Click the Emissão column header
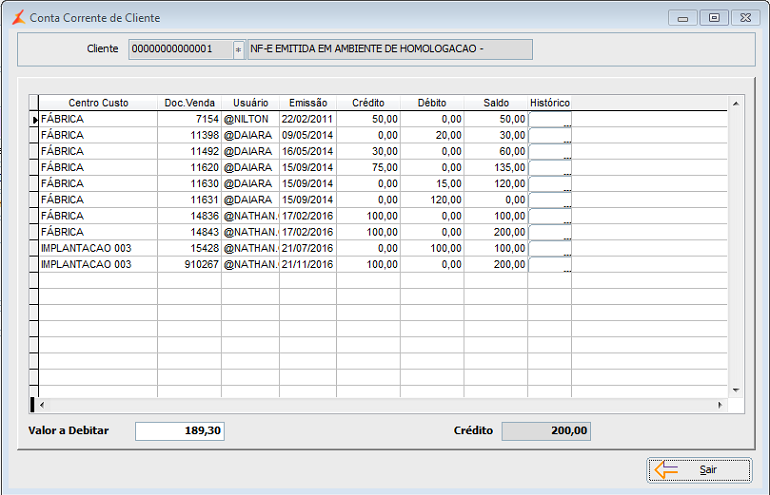Image resolution: width=770 pixels, height=495 pixels. (308, 103)
